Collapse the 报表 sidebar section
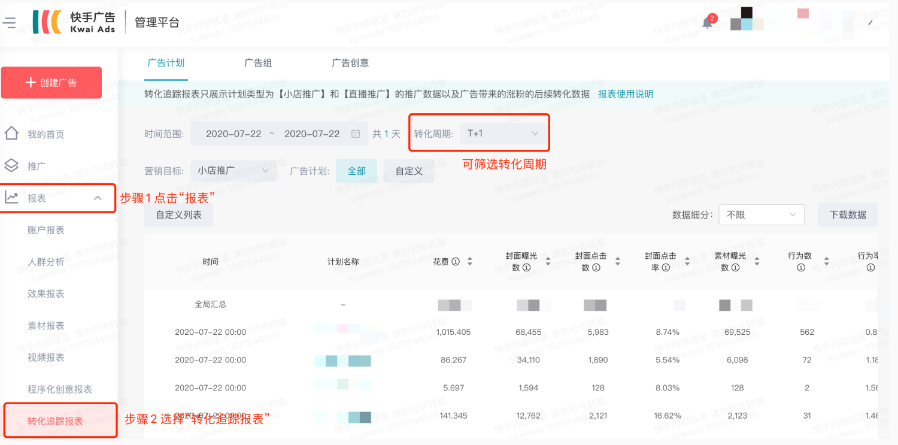This screenshot has width=898, height=445. (97, 198)
